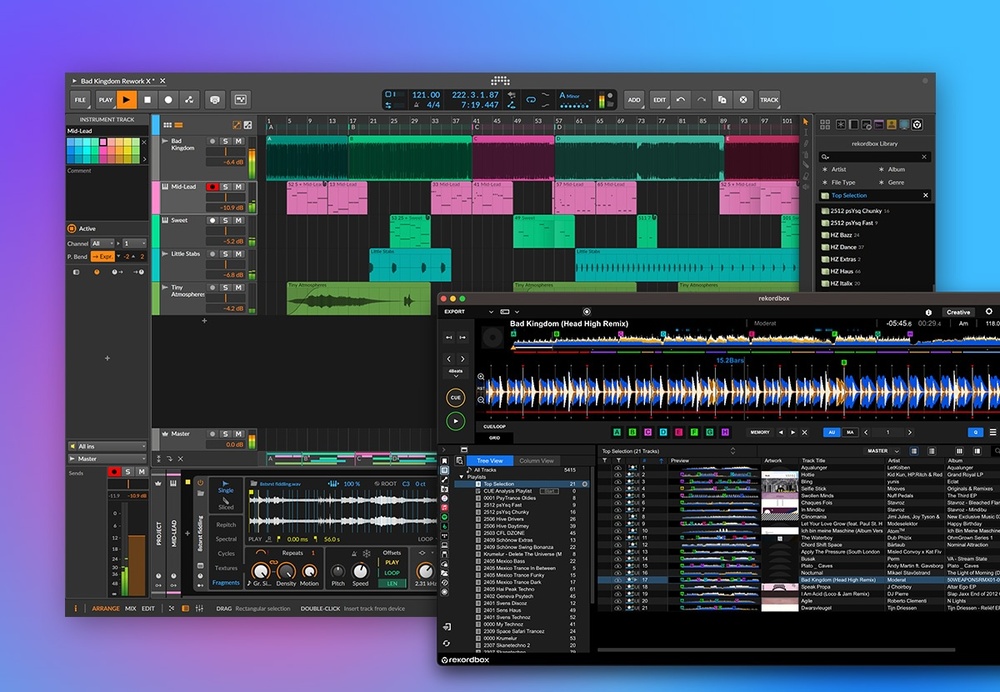Click rekordbox sync refresh icon at bottom-left sidebar
This screenshot has width=1000, height=692.
(x=446, y=643)
